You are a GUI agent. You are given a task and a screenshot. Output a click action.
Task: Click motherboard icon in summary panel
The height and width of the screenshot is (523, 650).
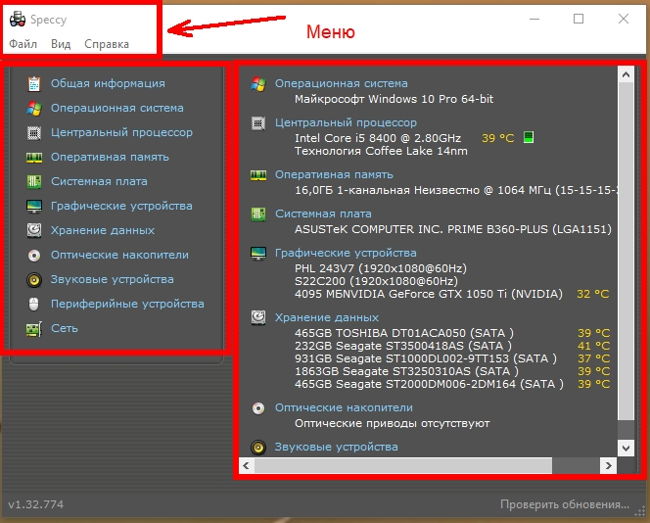point(258,214)
